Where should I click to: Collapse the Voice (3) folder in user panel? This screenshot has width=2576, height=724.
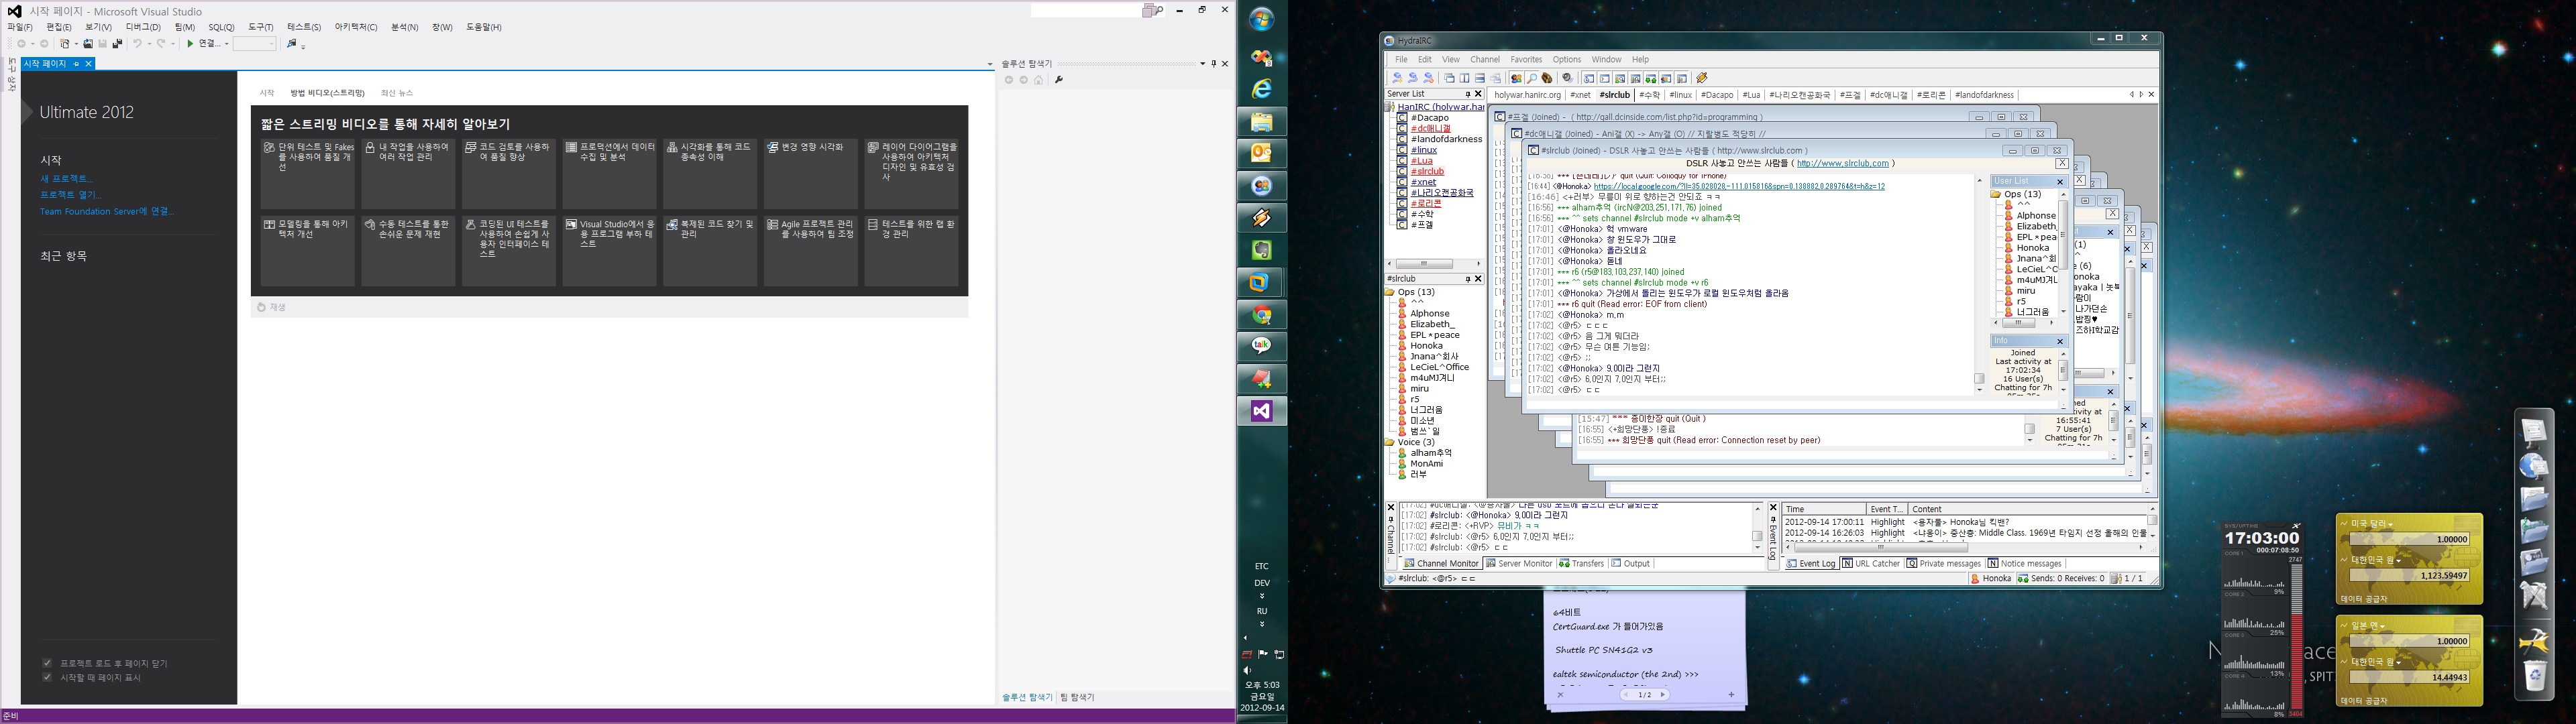coord(1390,442)
